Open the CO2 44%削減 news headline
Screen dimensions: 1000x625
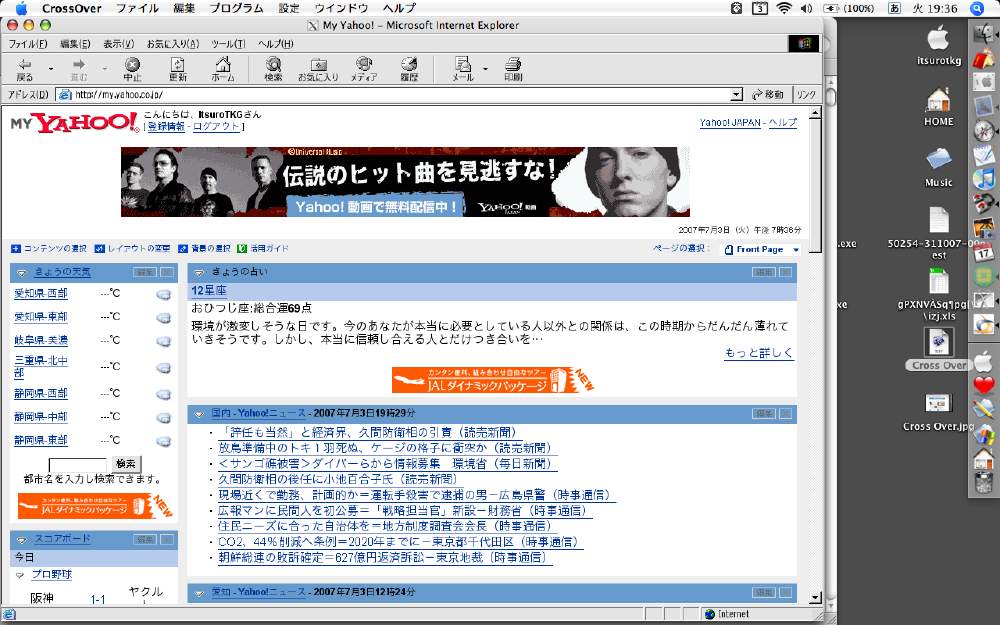(401, 541)
